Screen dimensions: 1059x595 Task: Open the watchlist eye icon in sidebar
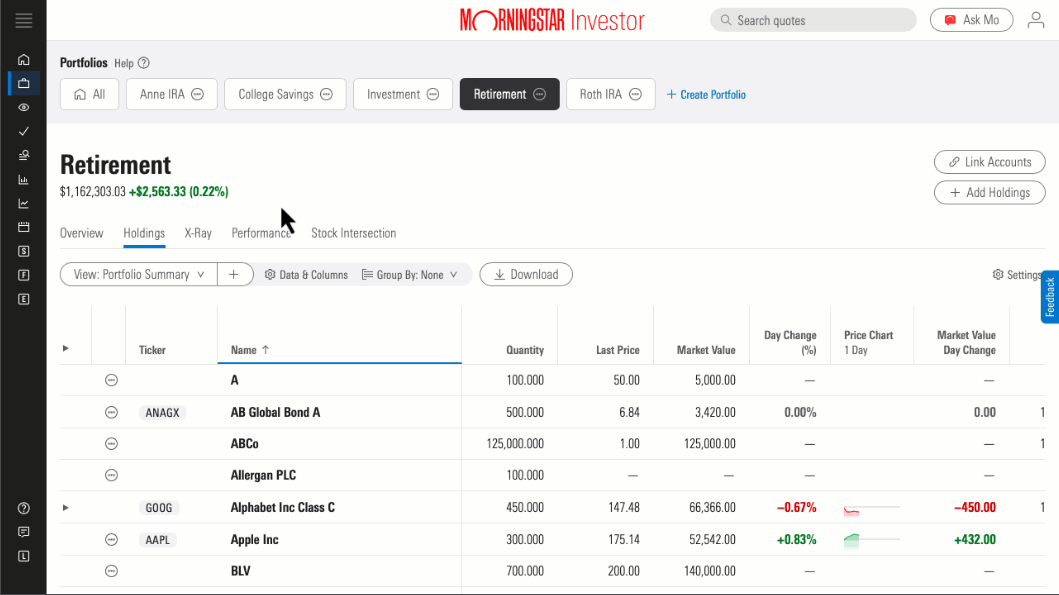(x=24, y=107)
